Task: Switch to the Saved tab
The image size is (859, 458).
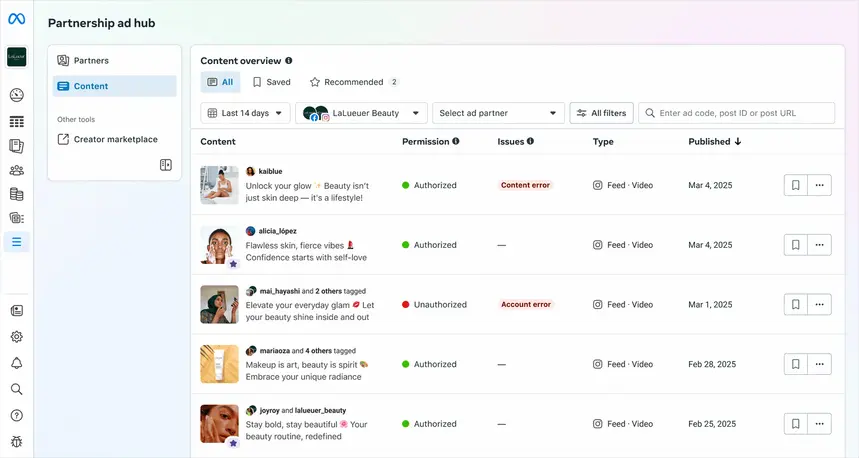Action: pyautogui.click(x=271, y=82)
